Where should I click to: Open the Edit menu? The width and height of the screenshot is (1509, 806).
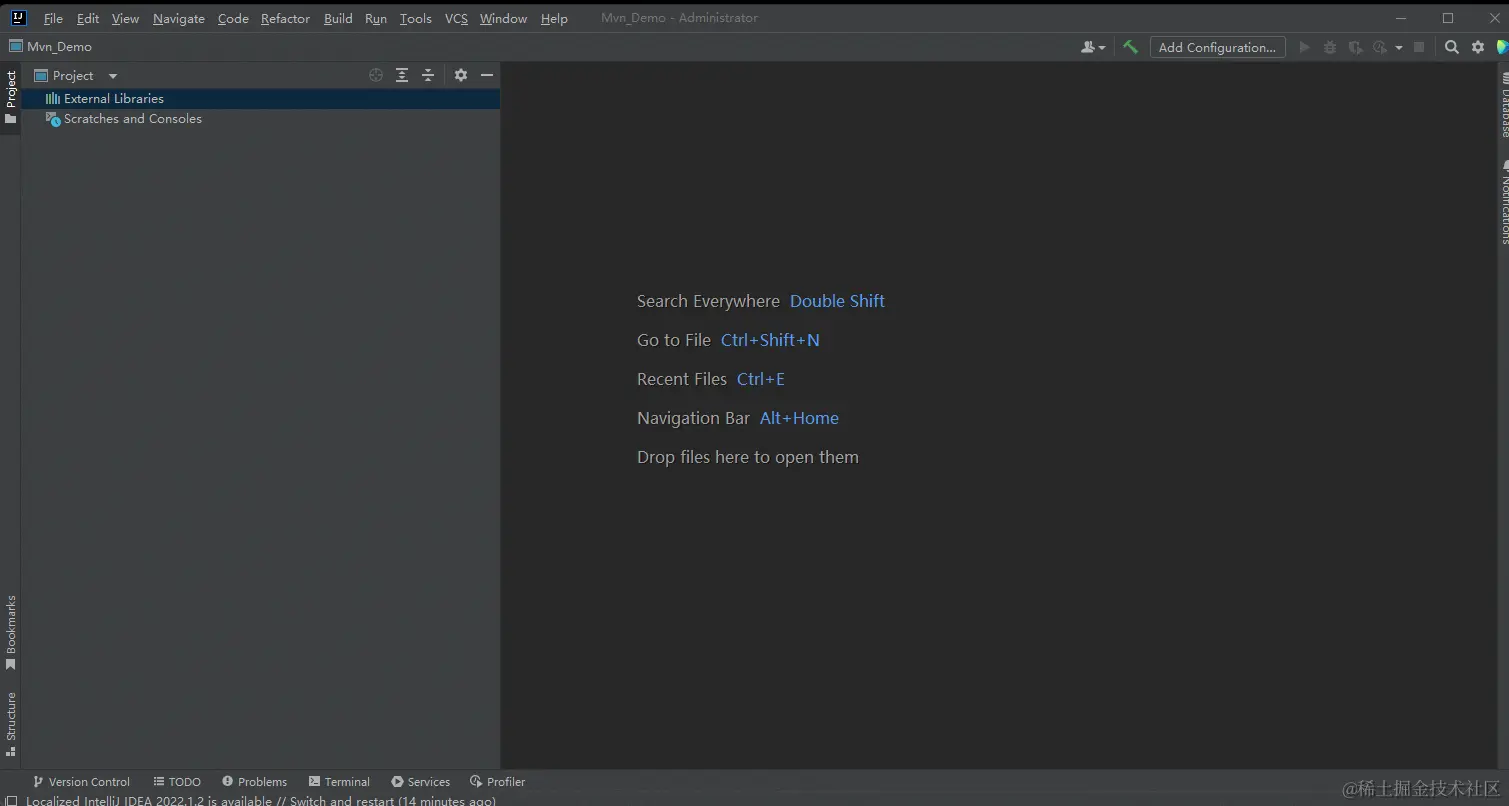(88, 18)
